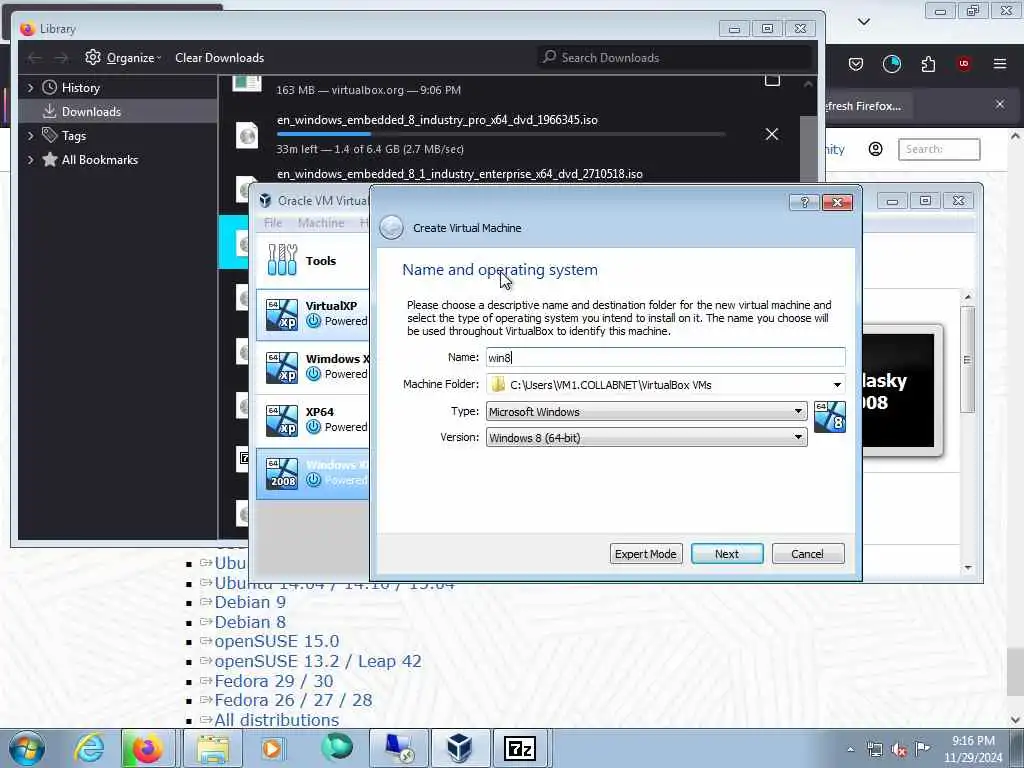This screenshot has width=1024, height=768.
Task: Expand the History tree item
Action: pyautogui.click(x=30, y=88)
